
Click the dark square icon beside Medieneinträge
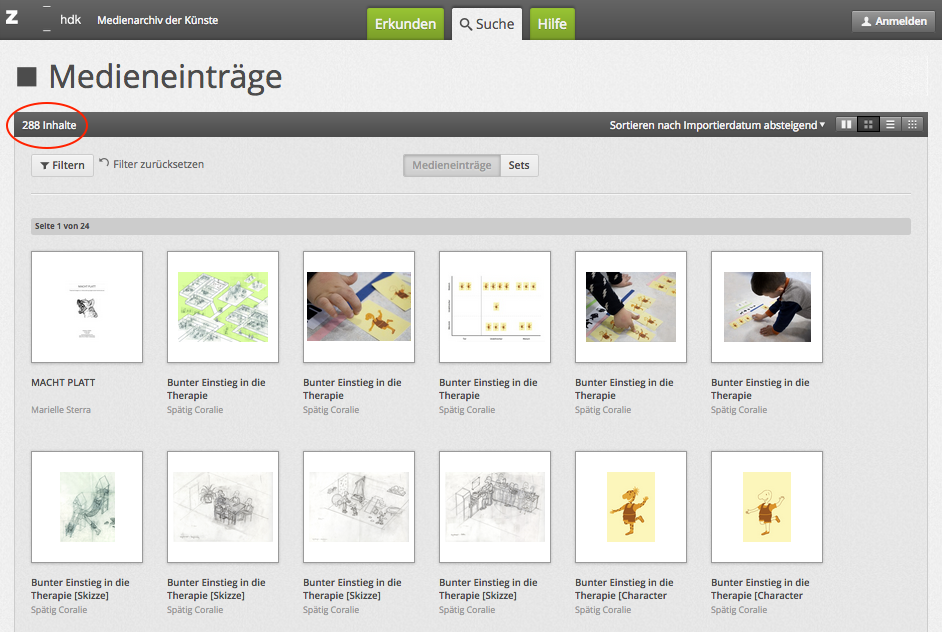[x=27, y=77]
